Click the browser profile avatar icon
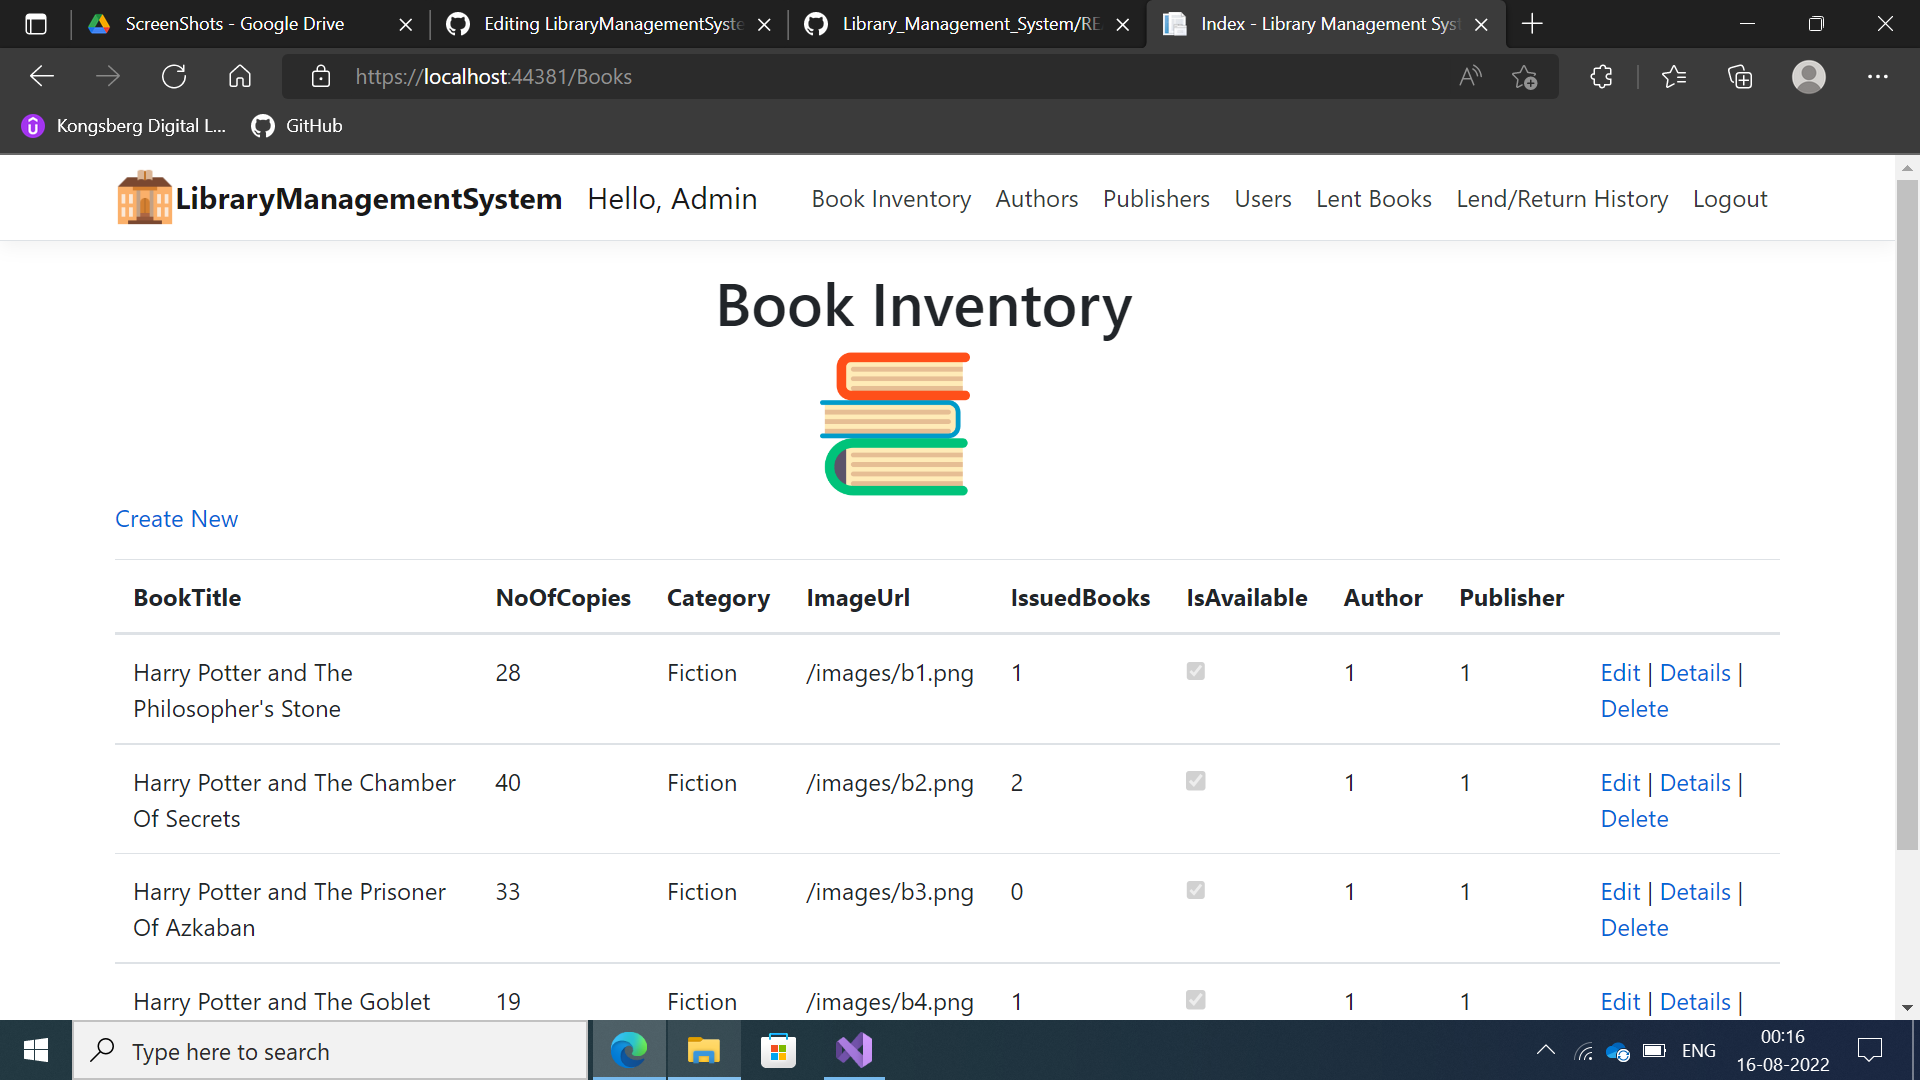The height and width of the screenshot is (1080, 1920). tap(1808, 76)
